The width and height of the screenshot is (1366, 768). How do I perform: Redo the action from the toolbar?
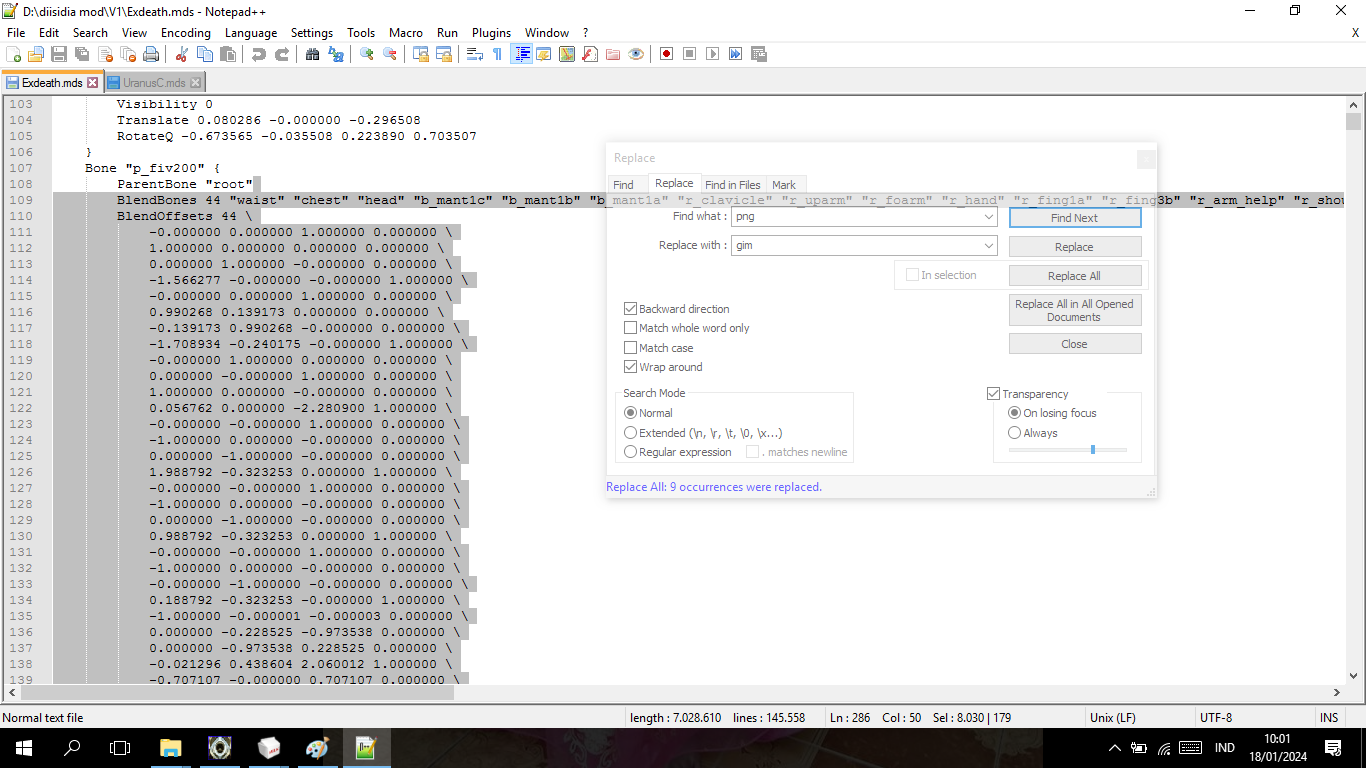(282, 54)
